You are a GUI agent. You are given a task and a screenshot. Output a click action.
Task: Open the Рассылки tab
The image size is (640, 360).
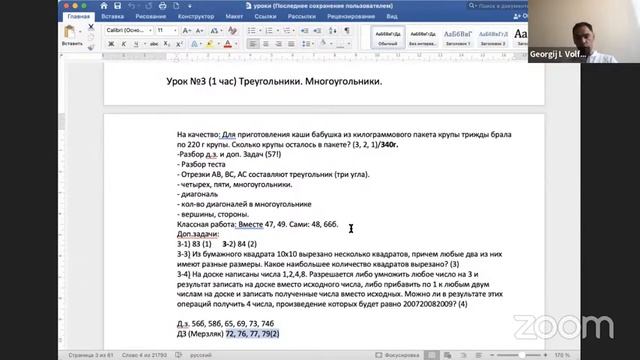(x=302, y=17)
